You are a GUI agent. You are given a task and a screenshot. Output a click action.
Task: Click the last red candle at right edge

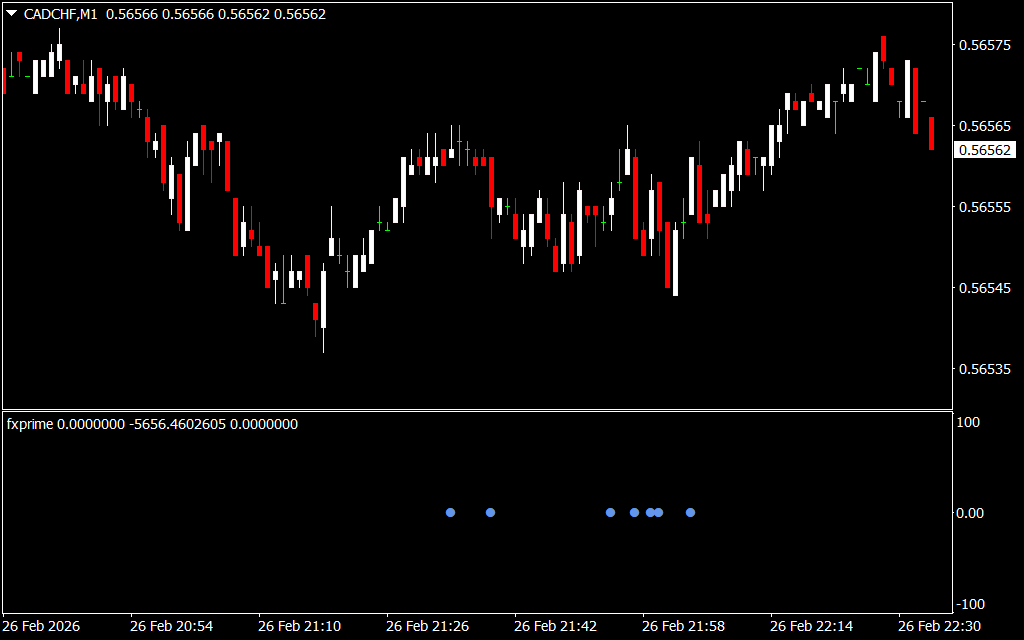(x=931, y=133)
